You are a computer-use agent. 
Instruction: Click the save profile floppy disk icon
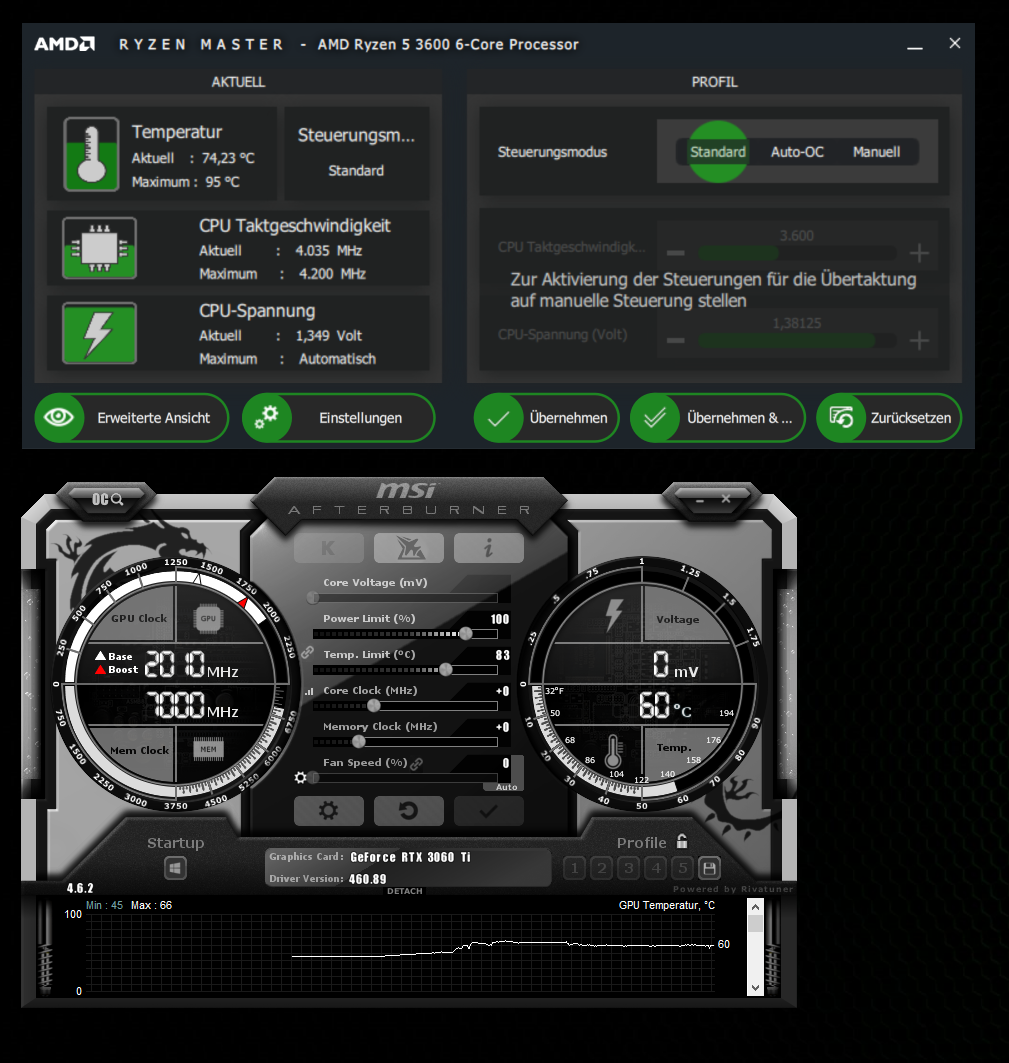click(710, 868)
